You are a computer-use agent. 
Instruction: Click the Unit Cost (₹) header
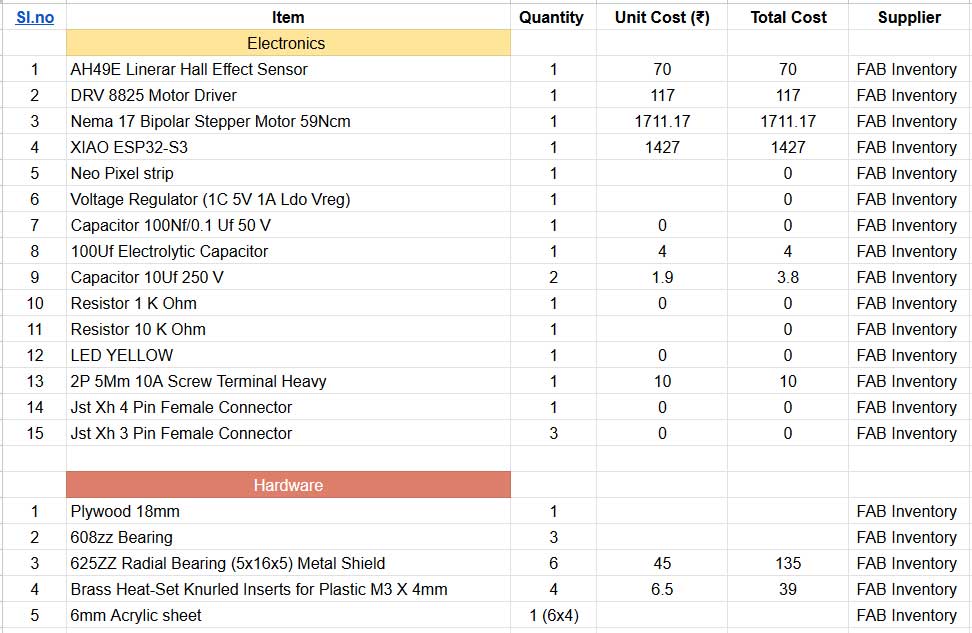point(662,17)
